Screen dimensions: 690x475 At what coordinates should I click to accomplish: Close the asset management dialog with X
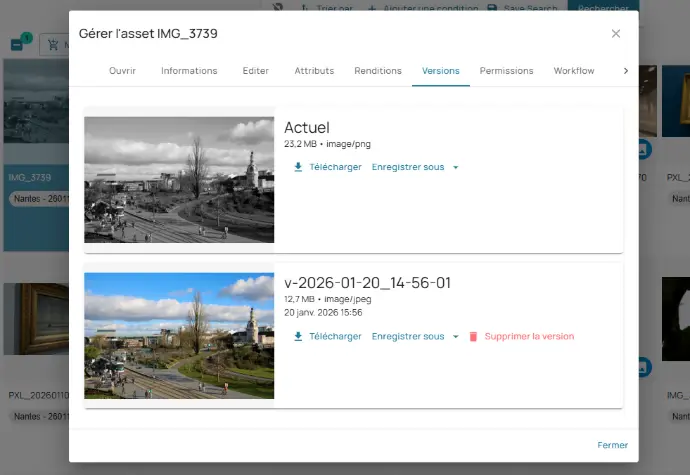tap(616, 34)
